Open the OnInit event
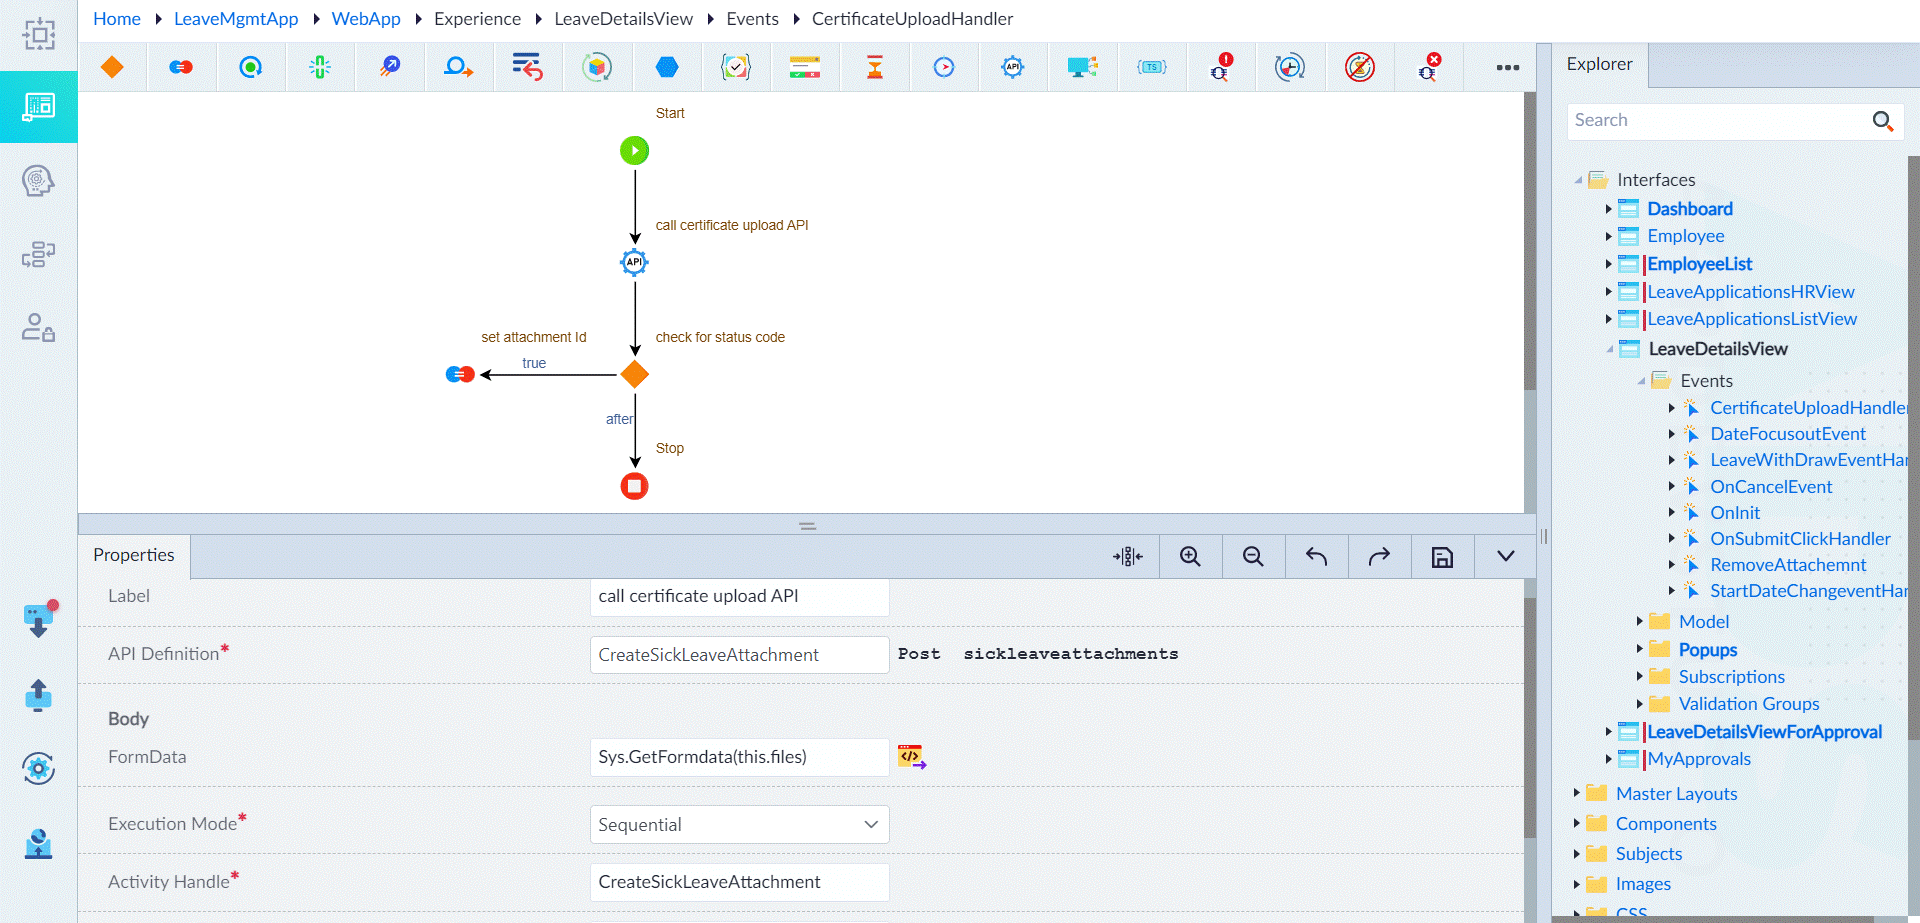 (x=1735, y=513)
